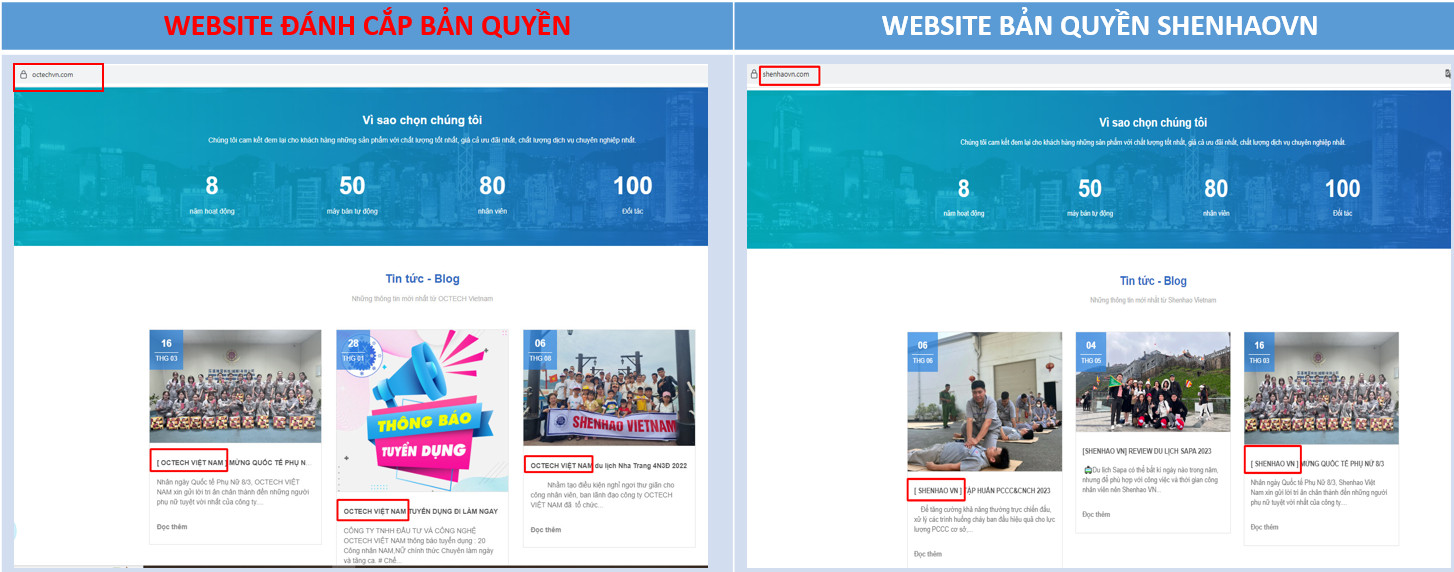Click Đọc thêm under OCTECH women's day article
Screen dimensions: 1454x572
pos(172,526)
